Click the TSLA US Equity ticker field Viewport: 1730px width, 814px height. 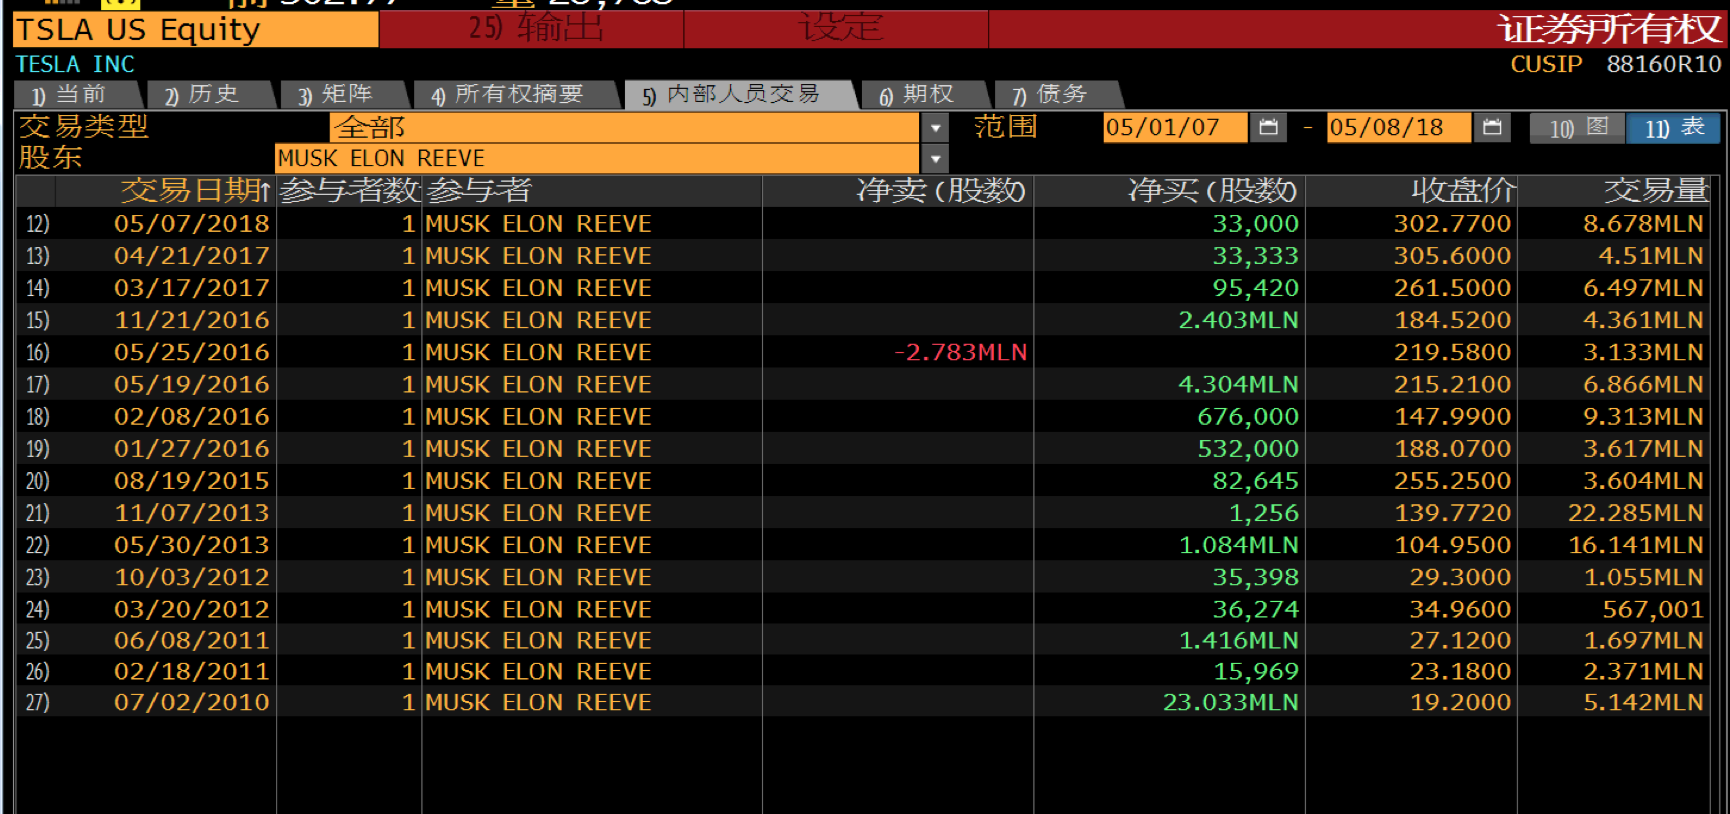point(196,30)
